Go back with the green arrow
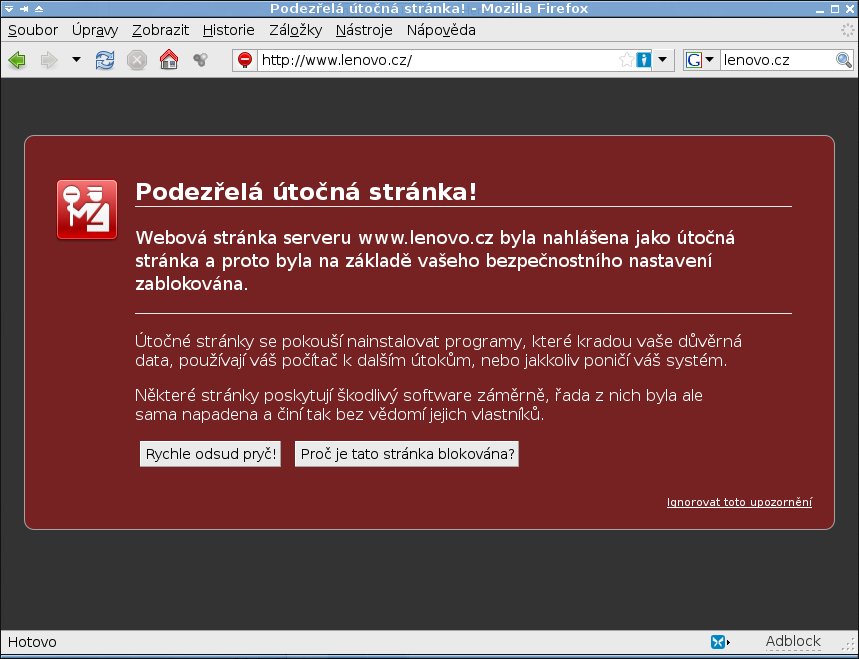The image size is (859, 659). point(17,60)
